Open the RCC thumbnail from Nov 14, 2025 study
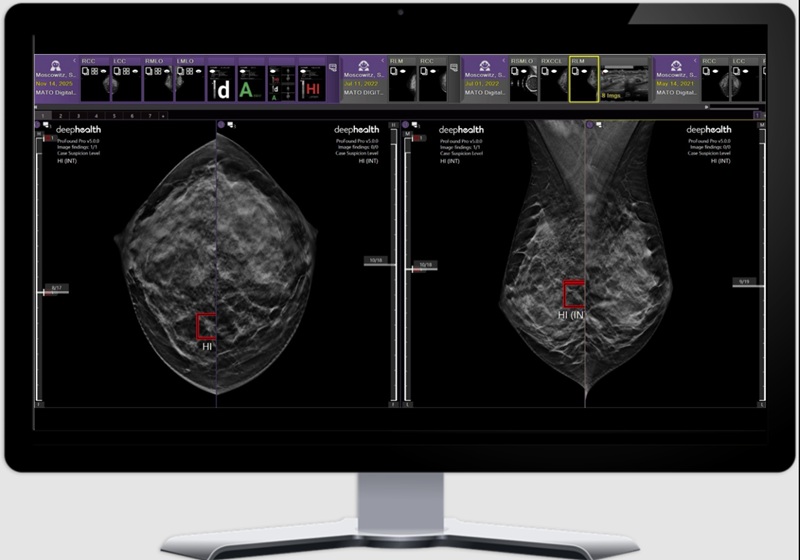Image resolution: width=800 pixels, height=560 pixels. click(94, 85)
